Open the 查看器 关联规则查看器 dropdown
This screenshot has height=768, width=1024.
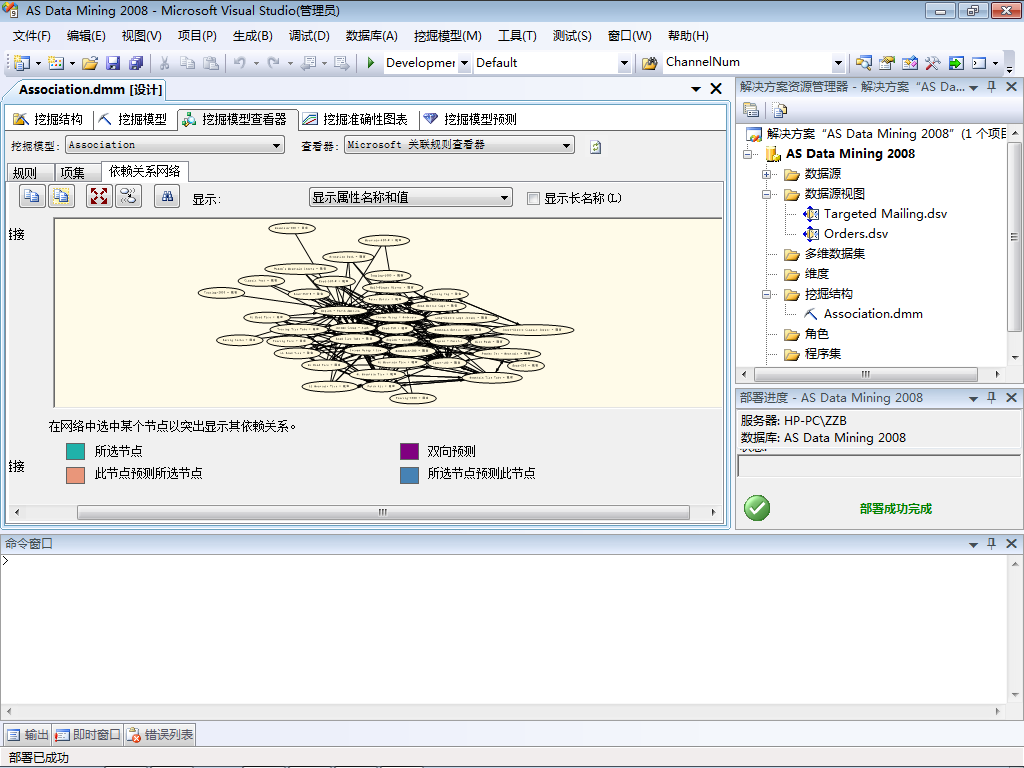tap(566, 145)
